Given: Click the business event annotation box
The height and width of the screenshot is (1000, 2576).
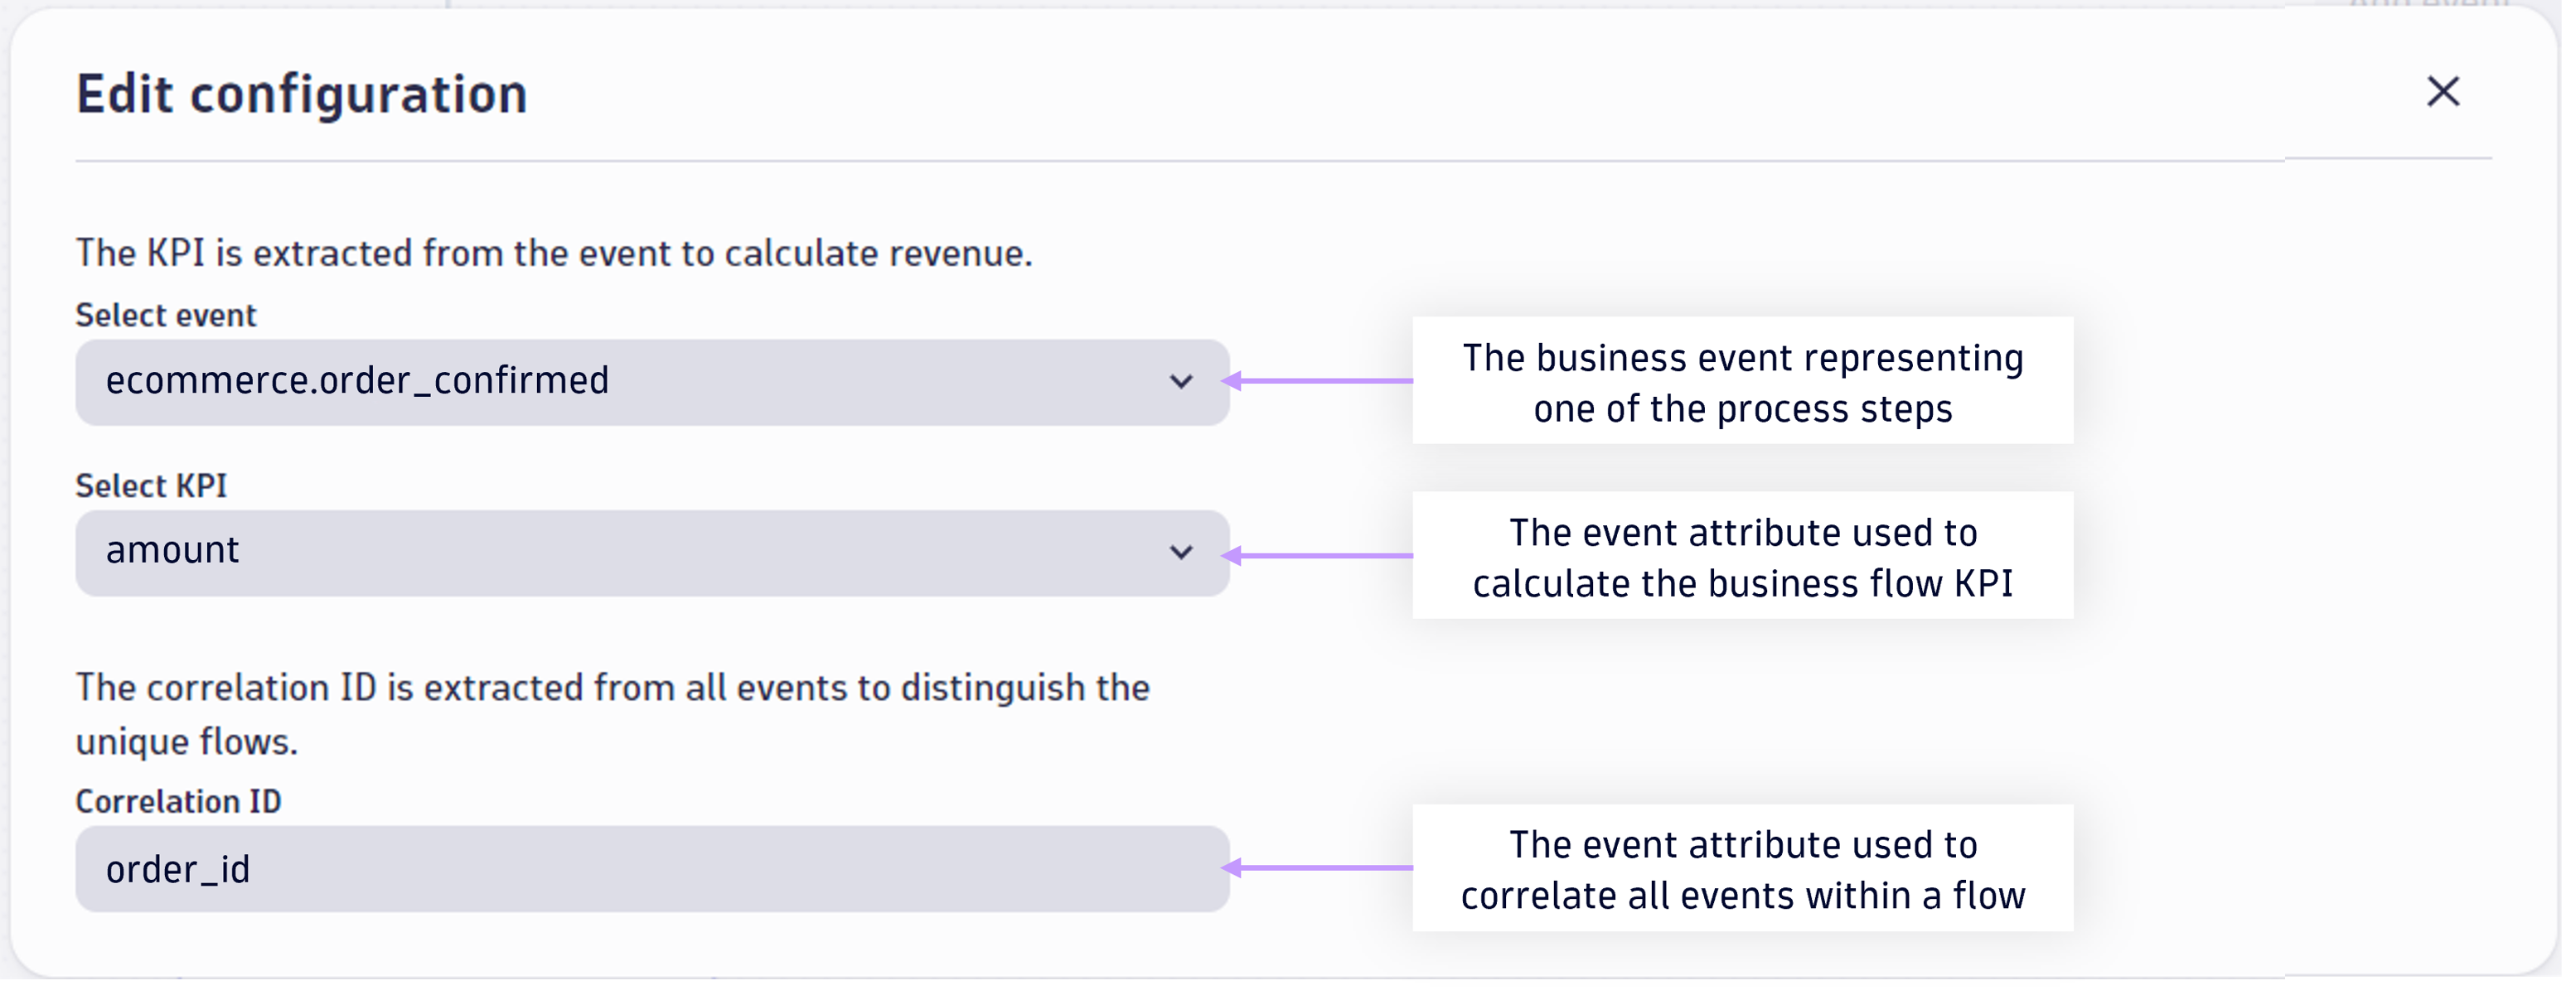Looking at the screenshot, I should click(x=1743, y=381).
